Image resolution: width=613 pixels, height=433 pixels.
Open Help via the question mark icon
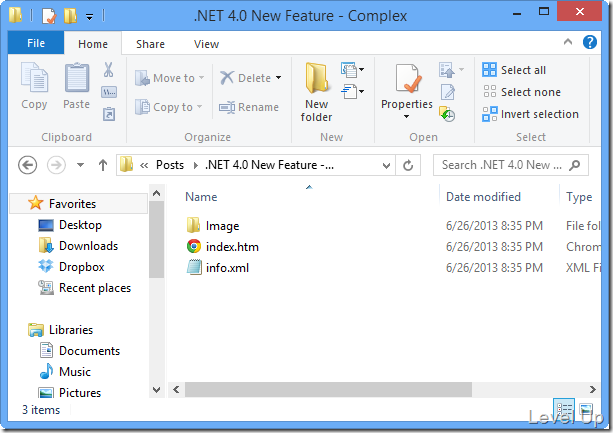590,42
